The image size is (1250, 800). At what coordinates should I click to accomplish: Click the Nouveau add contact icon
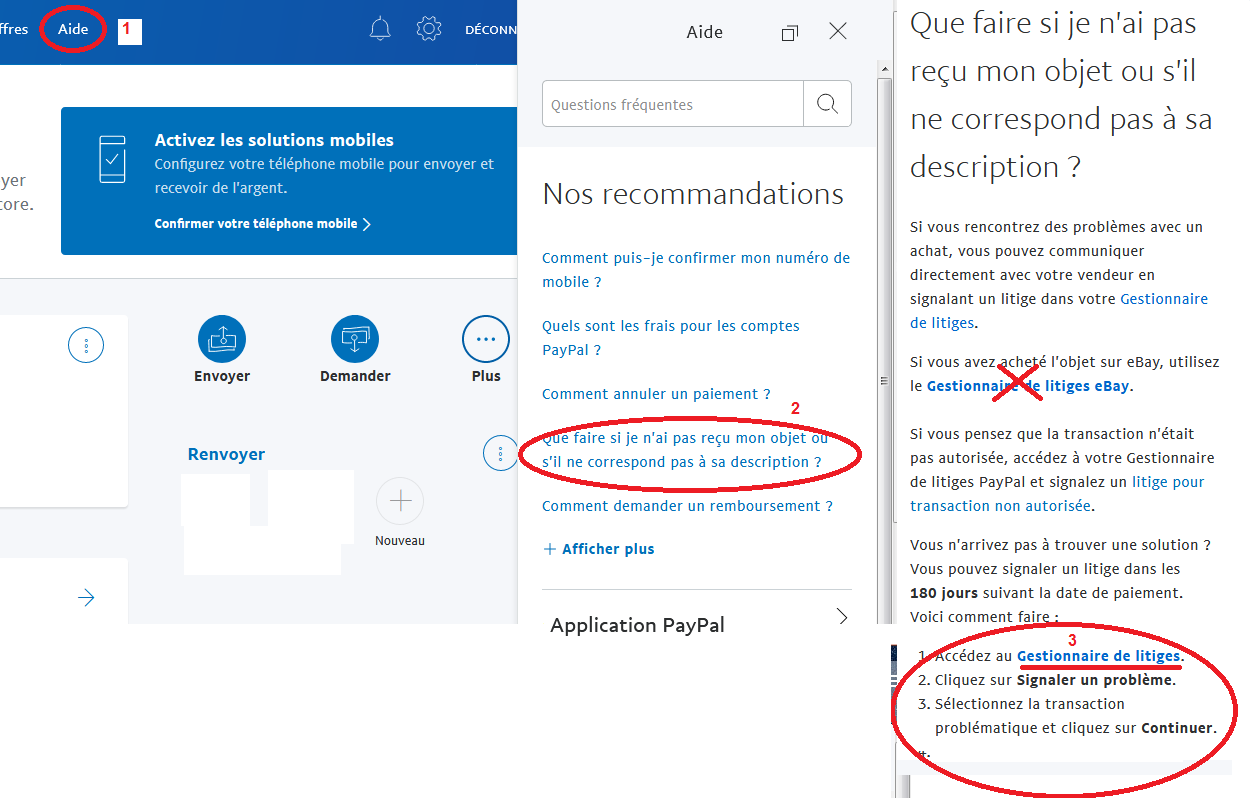click(400, 501)
